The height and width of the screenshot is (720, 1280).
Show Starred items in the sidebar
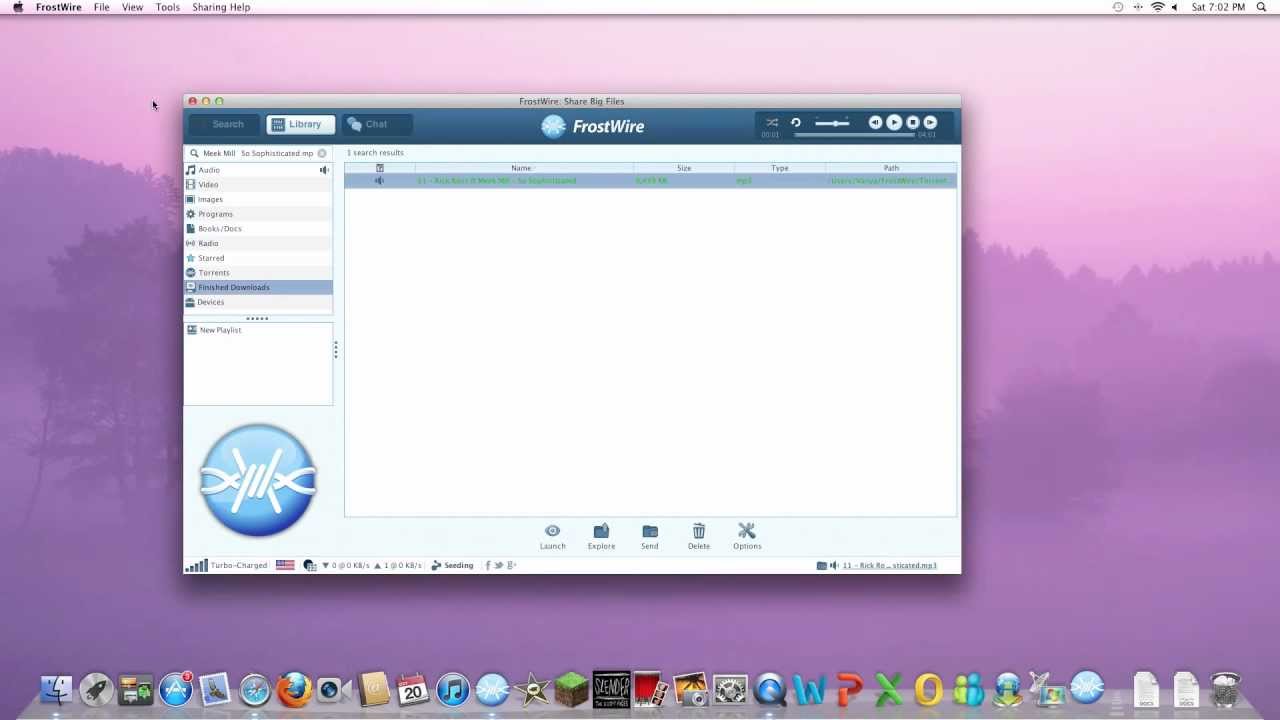pyautogui.click(x=258, y=258)
